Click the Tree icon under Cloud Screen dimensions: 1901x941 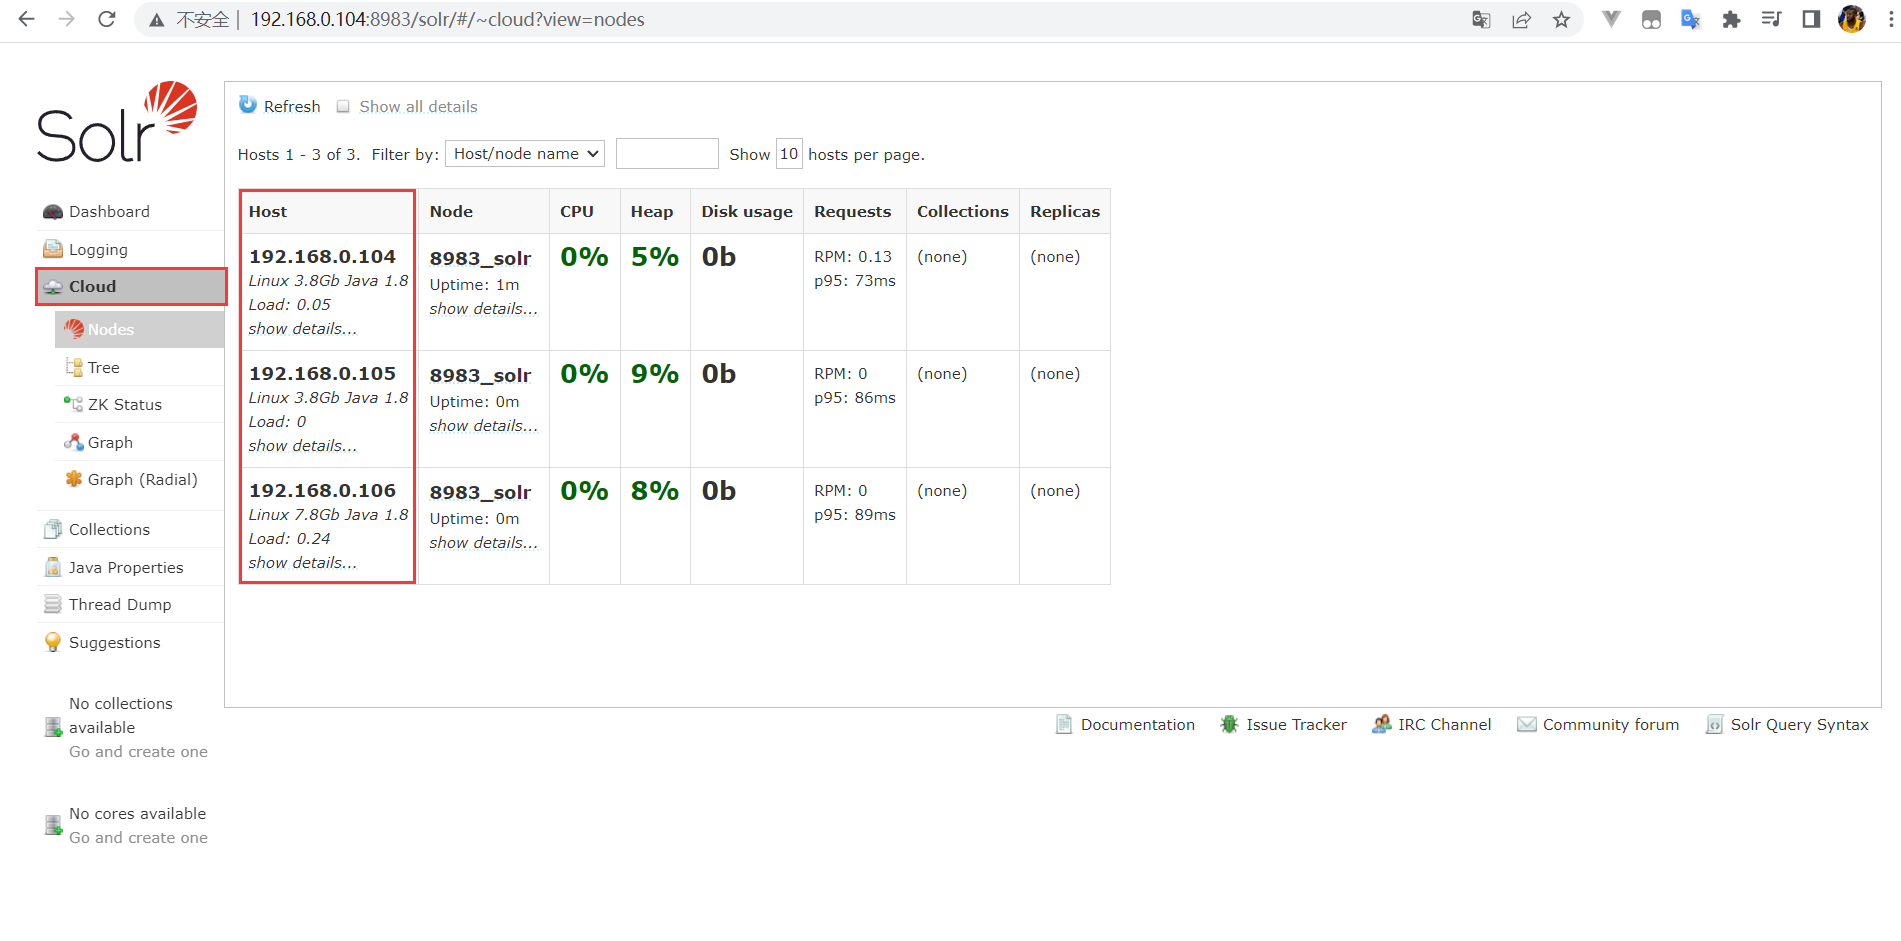pyautogui.click(x=74, y=367)
